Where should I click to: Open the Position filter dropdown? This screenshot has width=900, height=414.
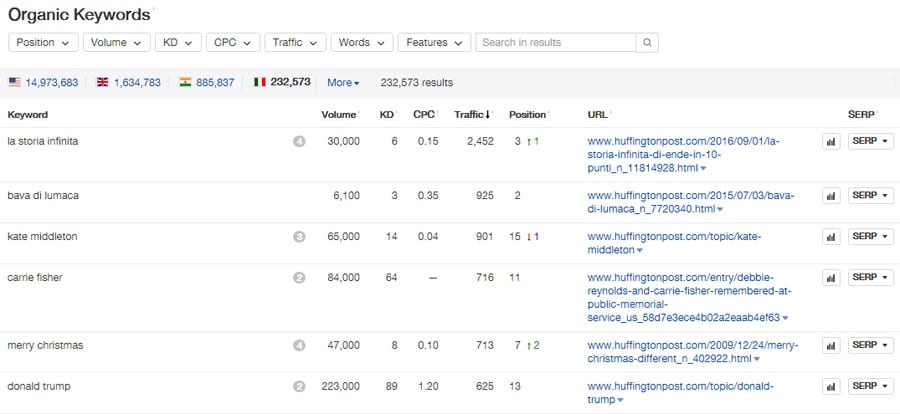(x=43, y=42)
